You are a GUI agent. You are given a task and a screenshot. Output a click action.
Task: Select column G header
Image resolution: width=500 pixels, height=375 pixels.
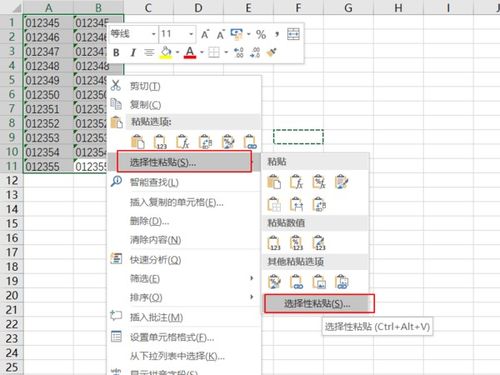[348, 7]
